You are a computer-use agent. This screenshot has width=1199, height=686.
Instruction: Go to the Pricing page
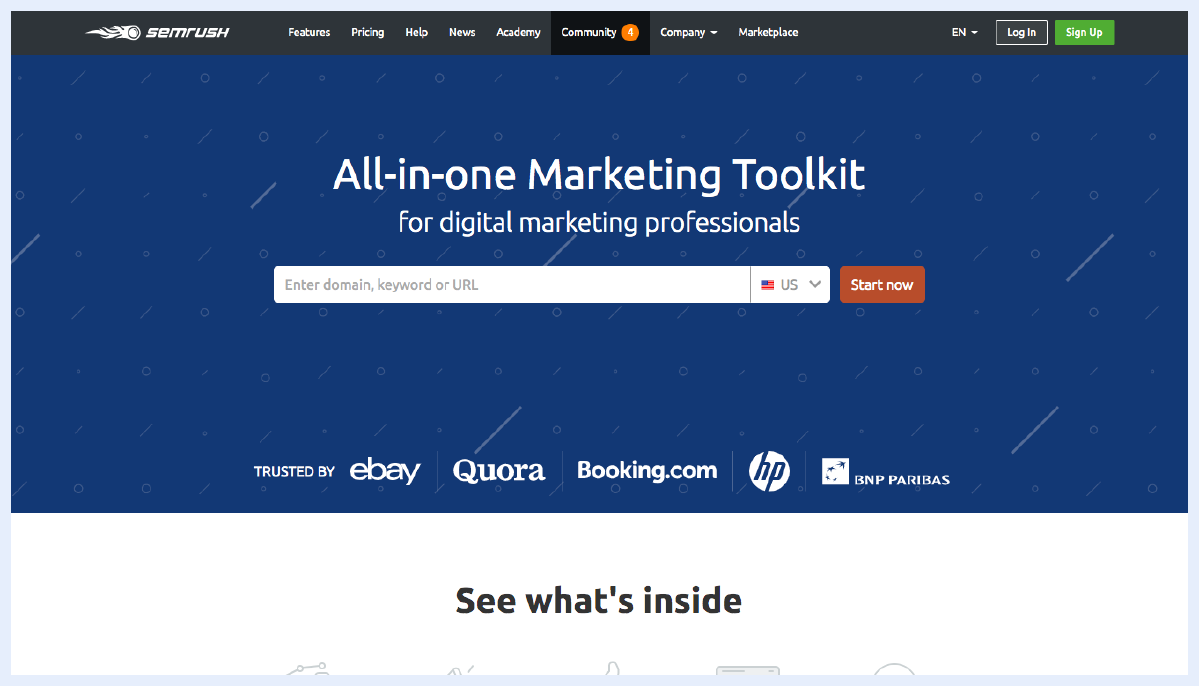pyautogui.click(x=367, y=32)
